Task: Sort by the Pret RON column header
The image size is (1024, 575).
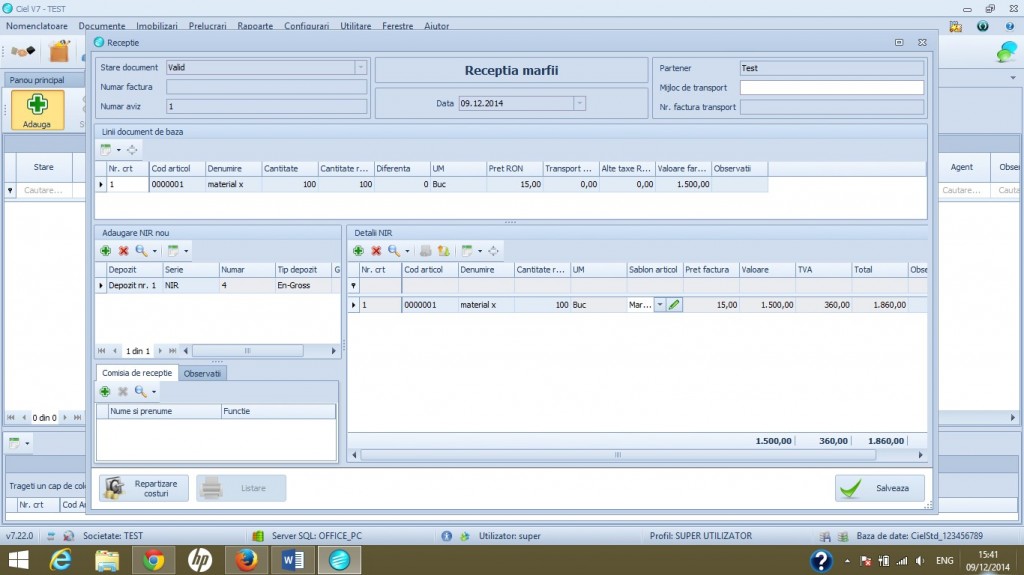Action: [x=514, y=169]
